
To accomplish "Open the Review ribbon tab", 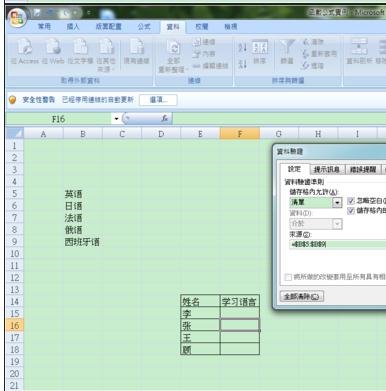I will tap(202, 26).
